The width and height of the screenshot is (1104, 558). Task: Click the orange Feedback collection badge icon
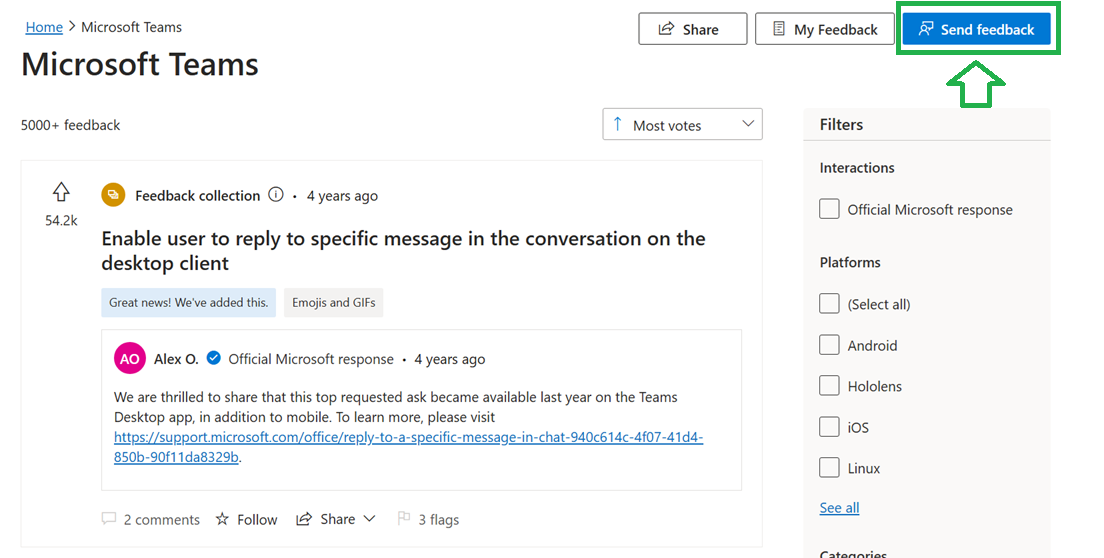tap(113, 195)
